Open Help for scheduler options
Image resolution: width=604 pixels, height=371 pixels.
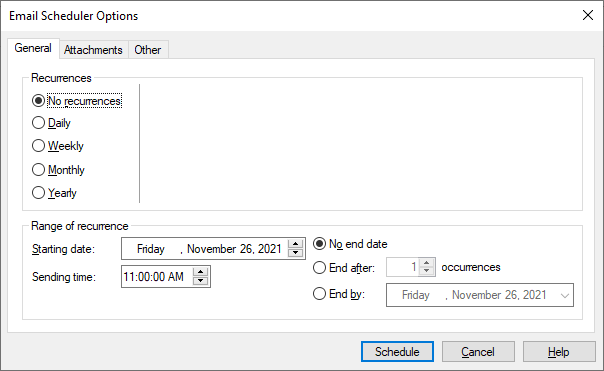[559, 352]
